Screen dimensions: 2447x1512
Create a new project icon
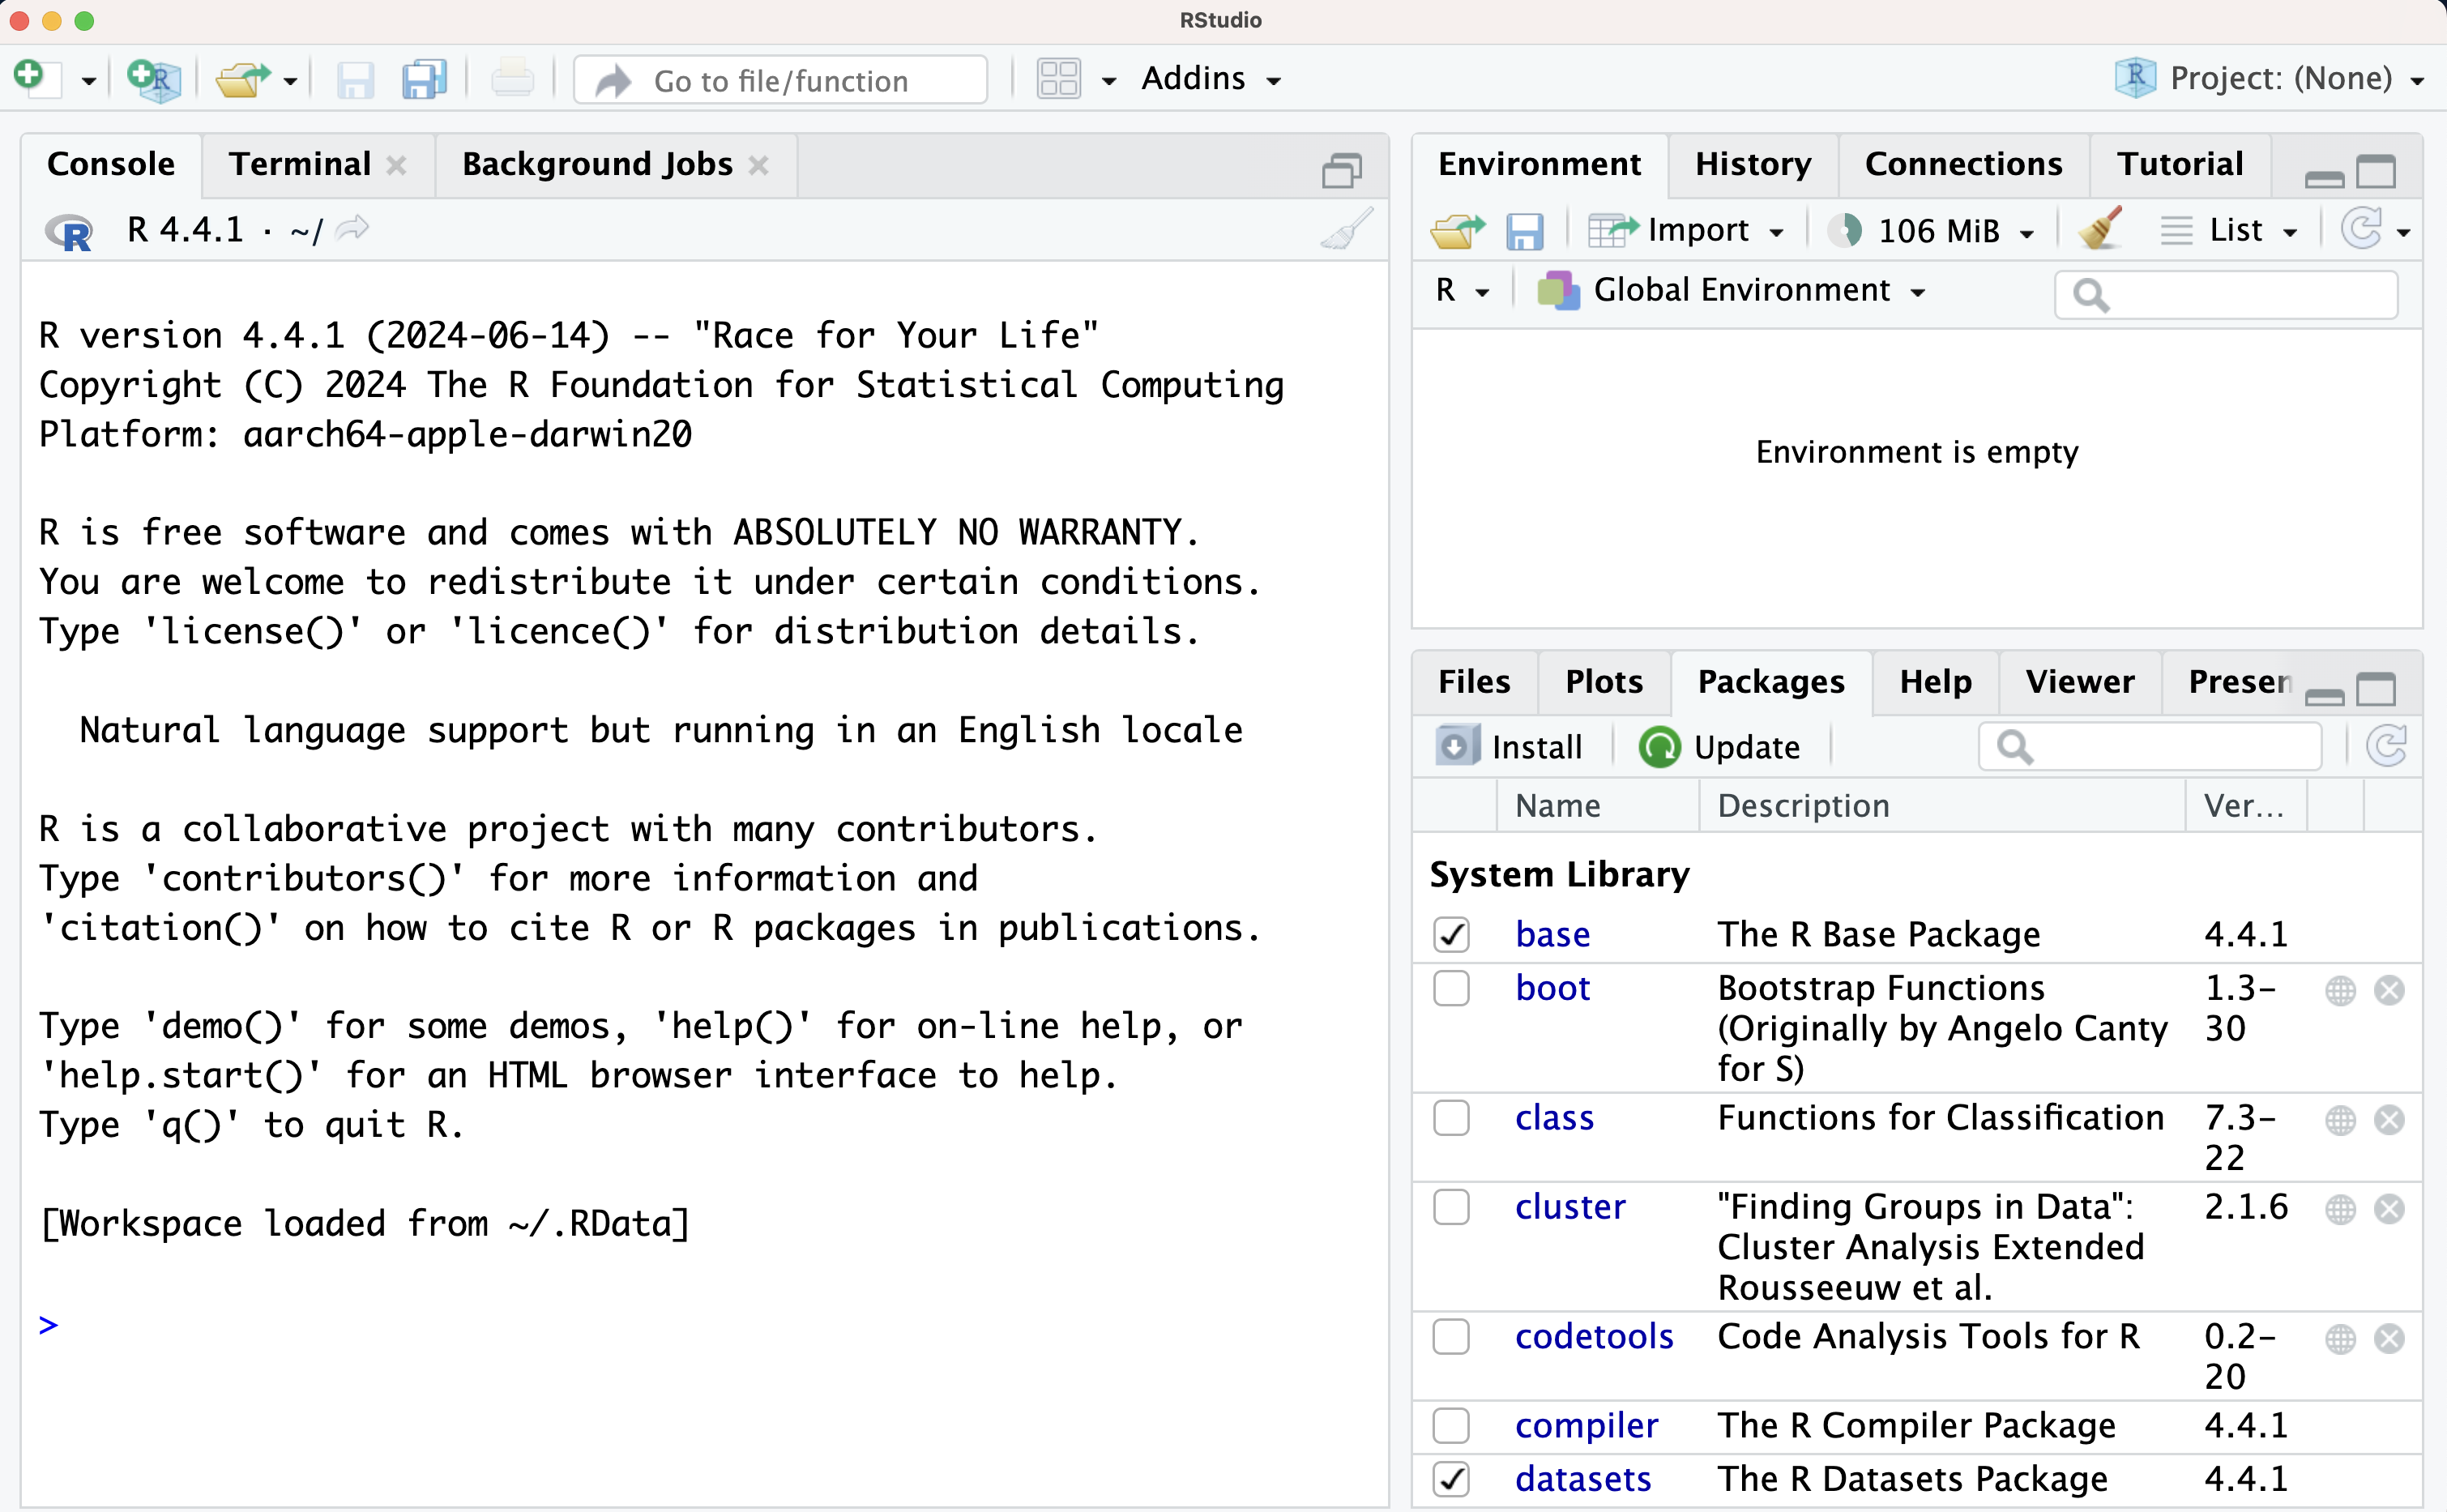point(154,79)
